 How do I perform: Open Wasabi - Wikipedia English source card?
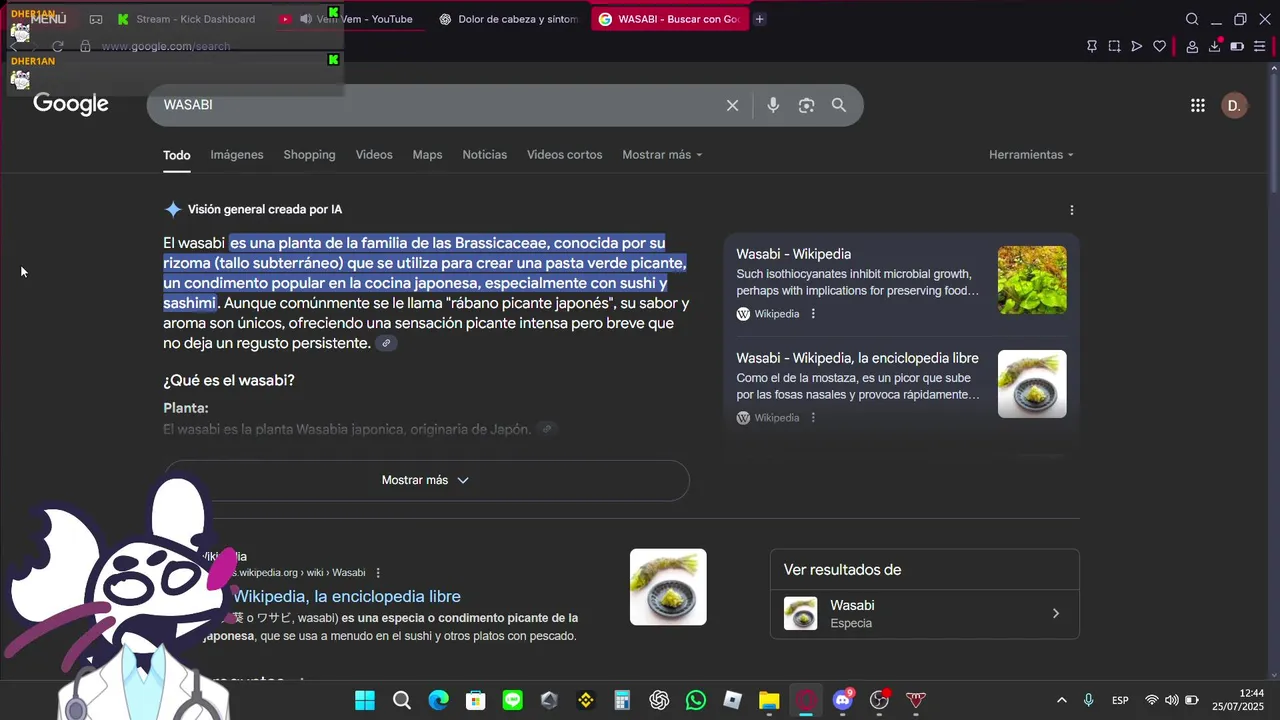click(x=793, y=254)
